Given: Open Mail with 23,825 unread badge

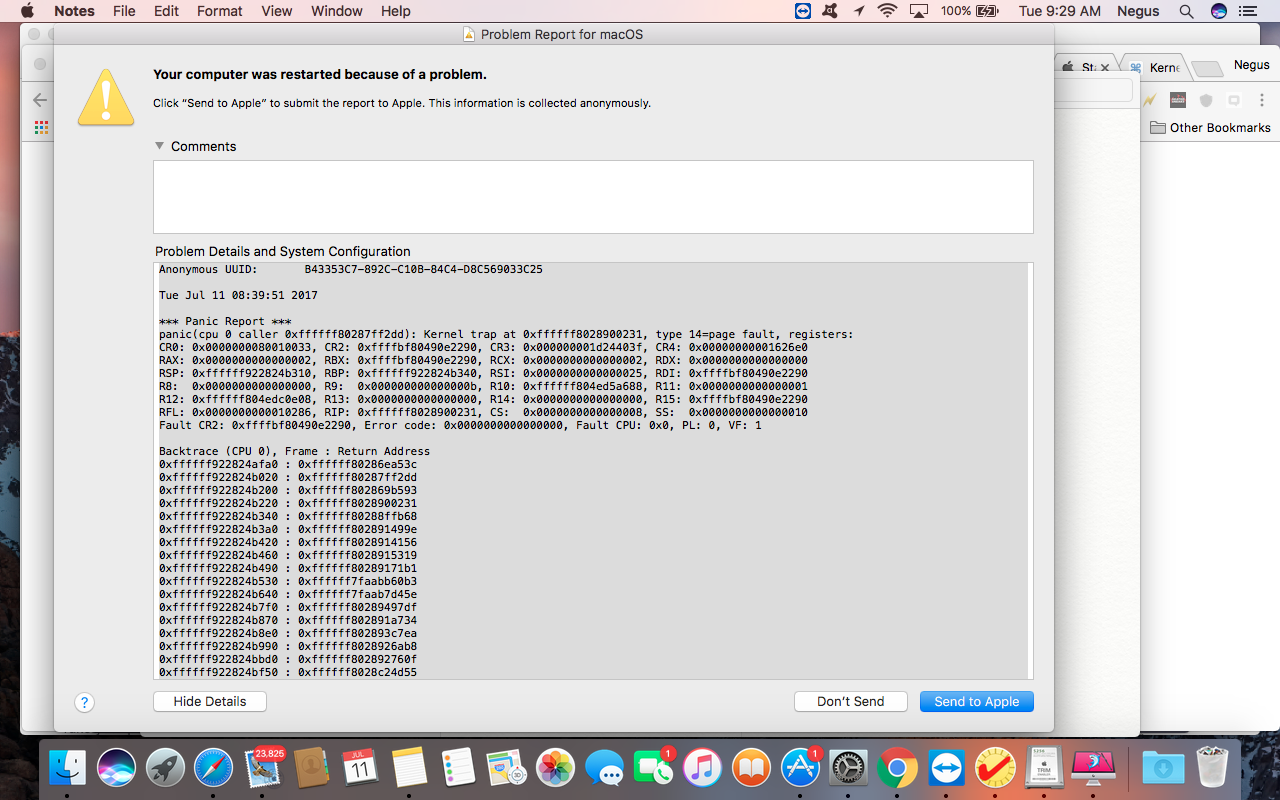Looking at the screenshot, I should (263, 768).
